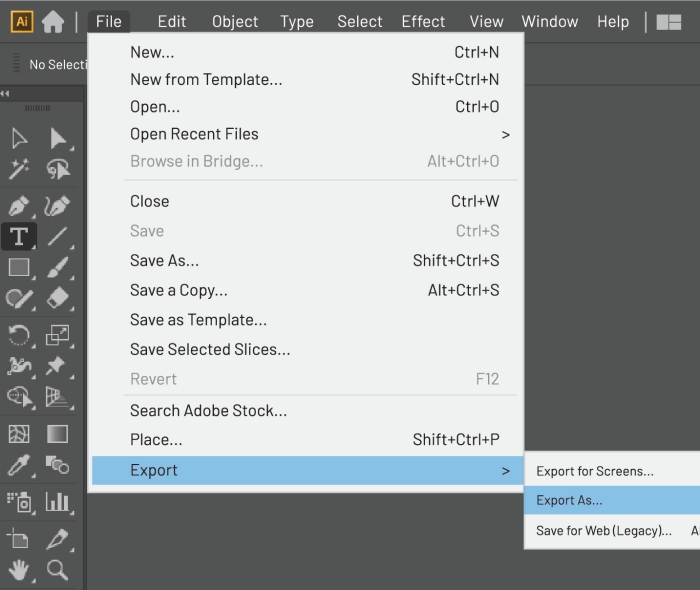Select the Curvature tool
700x590 pixels.
coord(57,206)
